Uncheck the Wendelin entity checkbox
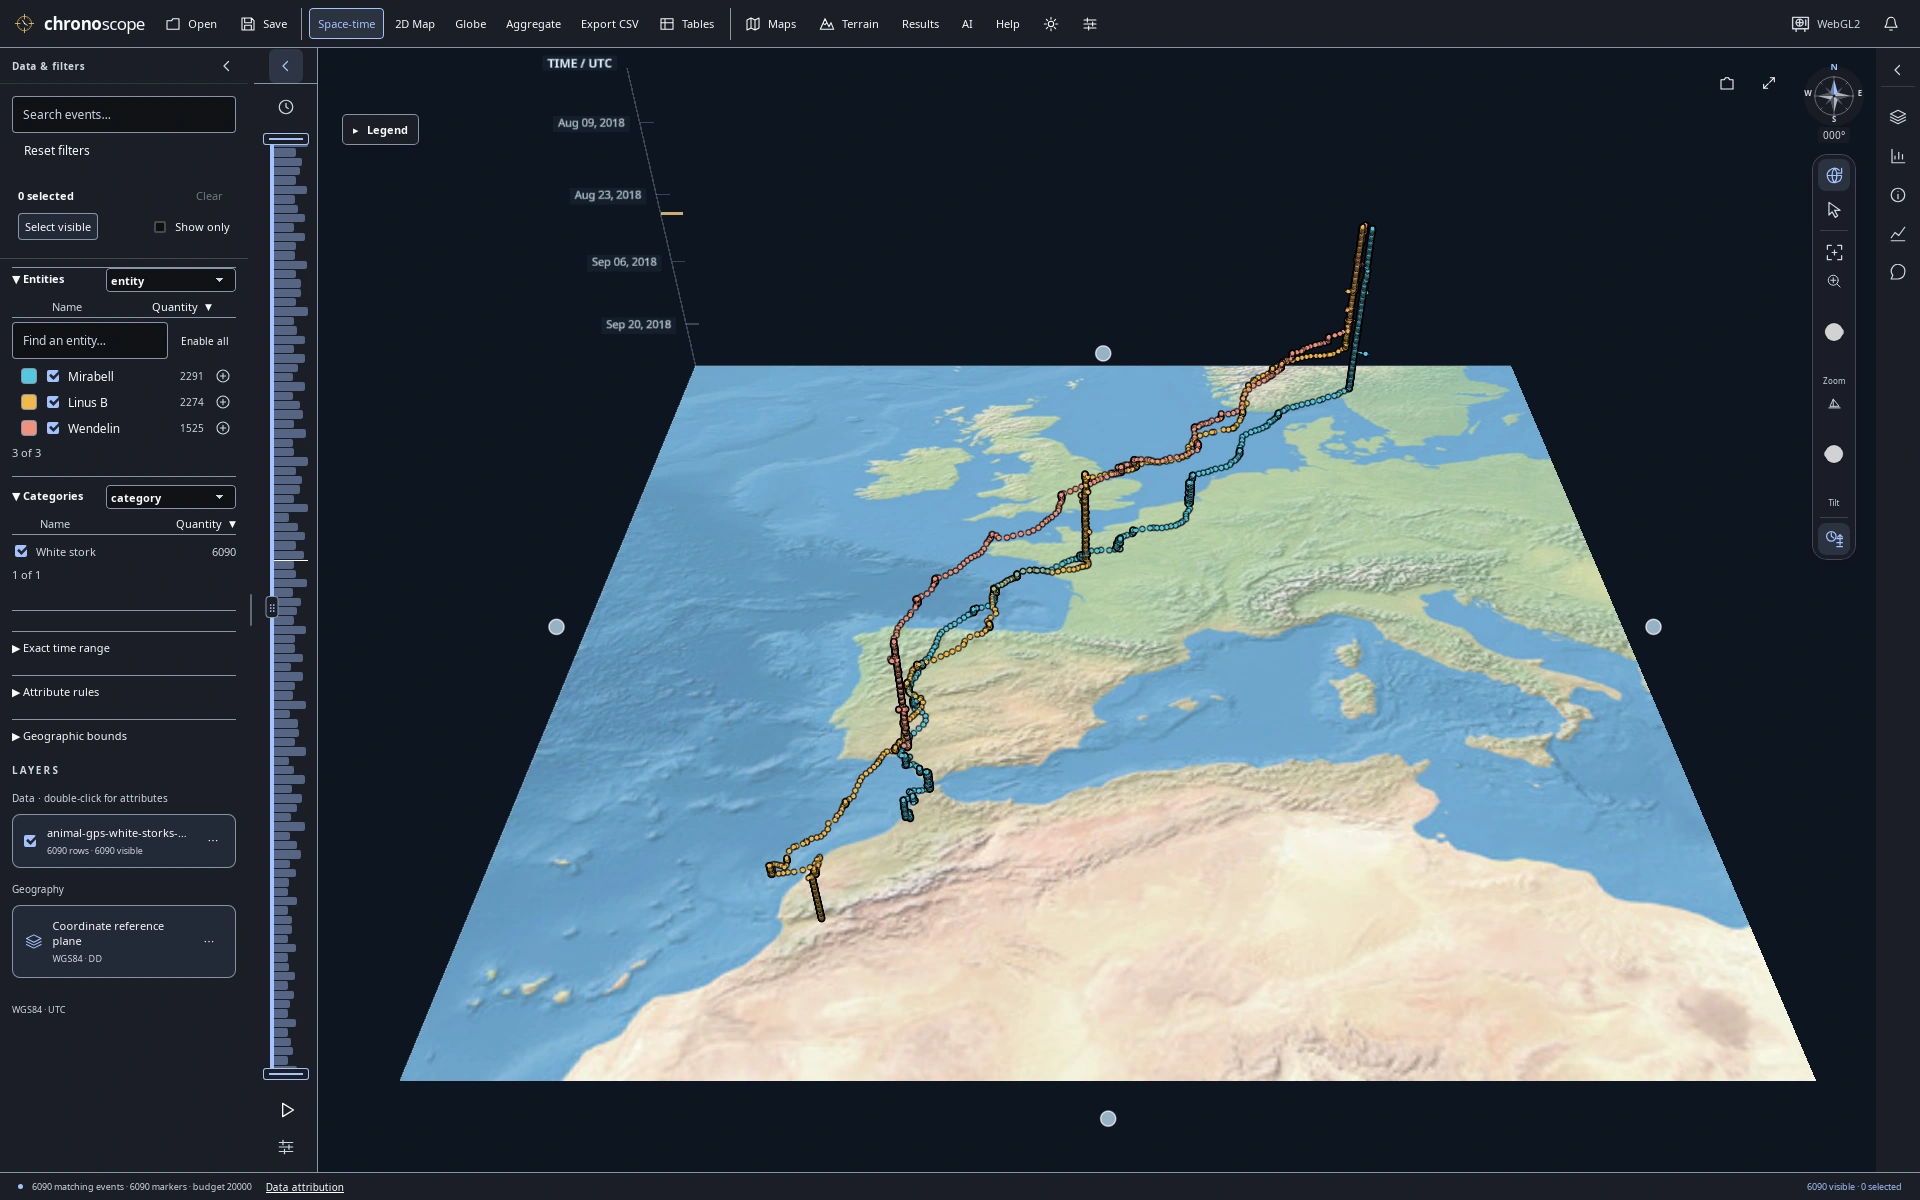Image resolution: width=1920 pixels, height=1200 pixels. pyautogui.click(x=53, y=428)
